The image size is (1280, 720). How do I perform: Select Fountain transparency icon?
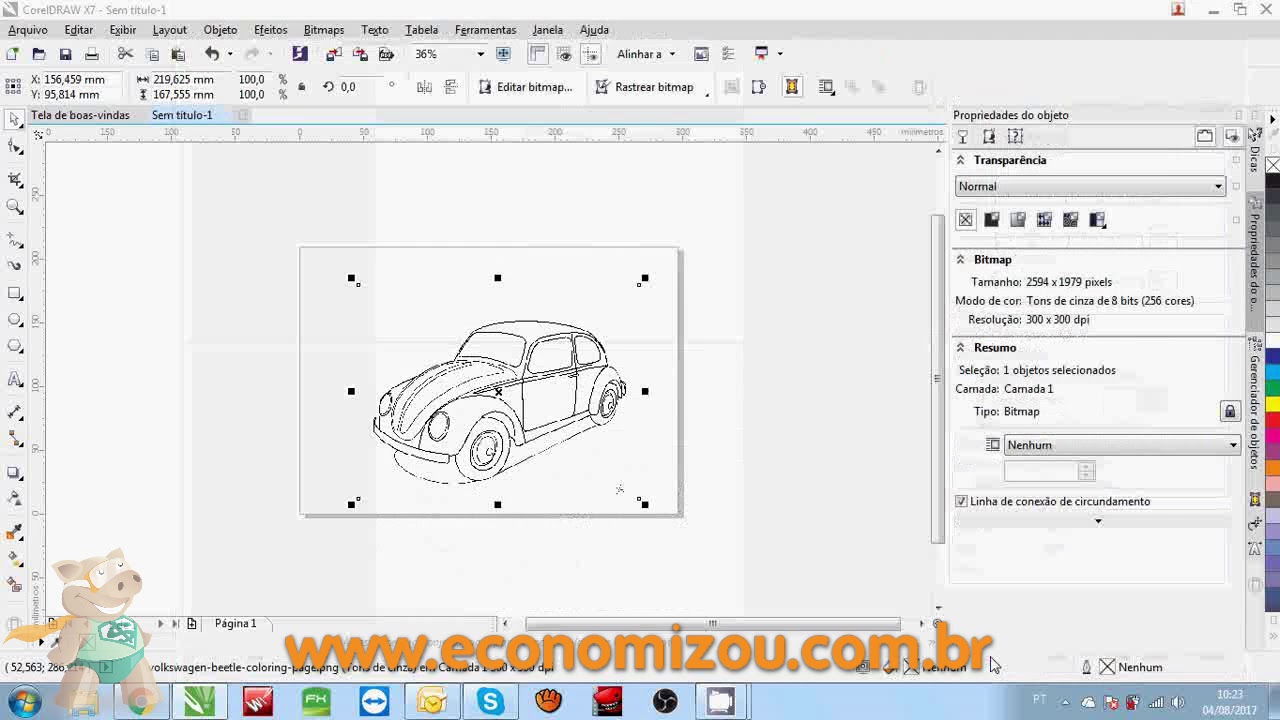pyautogui.click(x=1018, y=220)
